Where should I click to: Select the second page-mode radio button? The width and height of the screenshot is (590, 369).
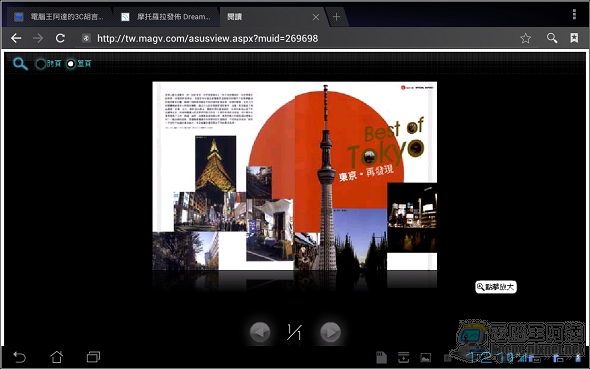pos(71,64)
